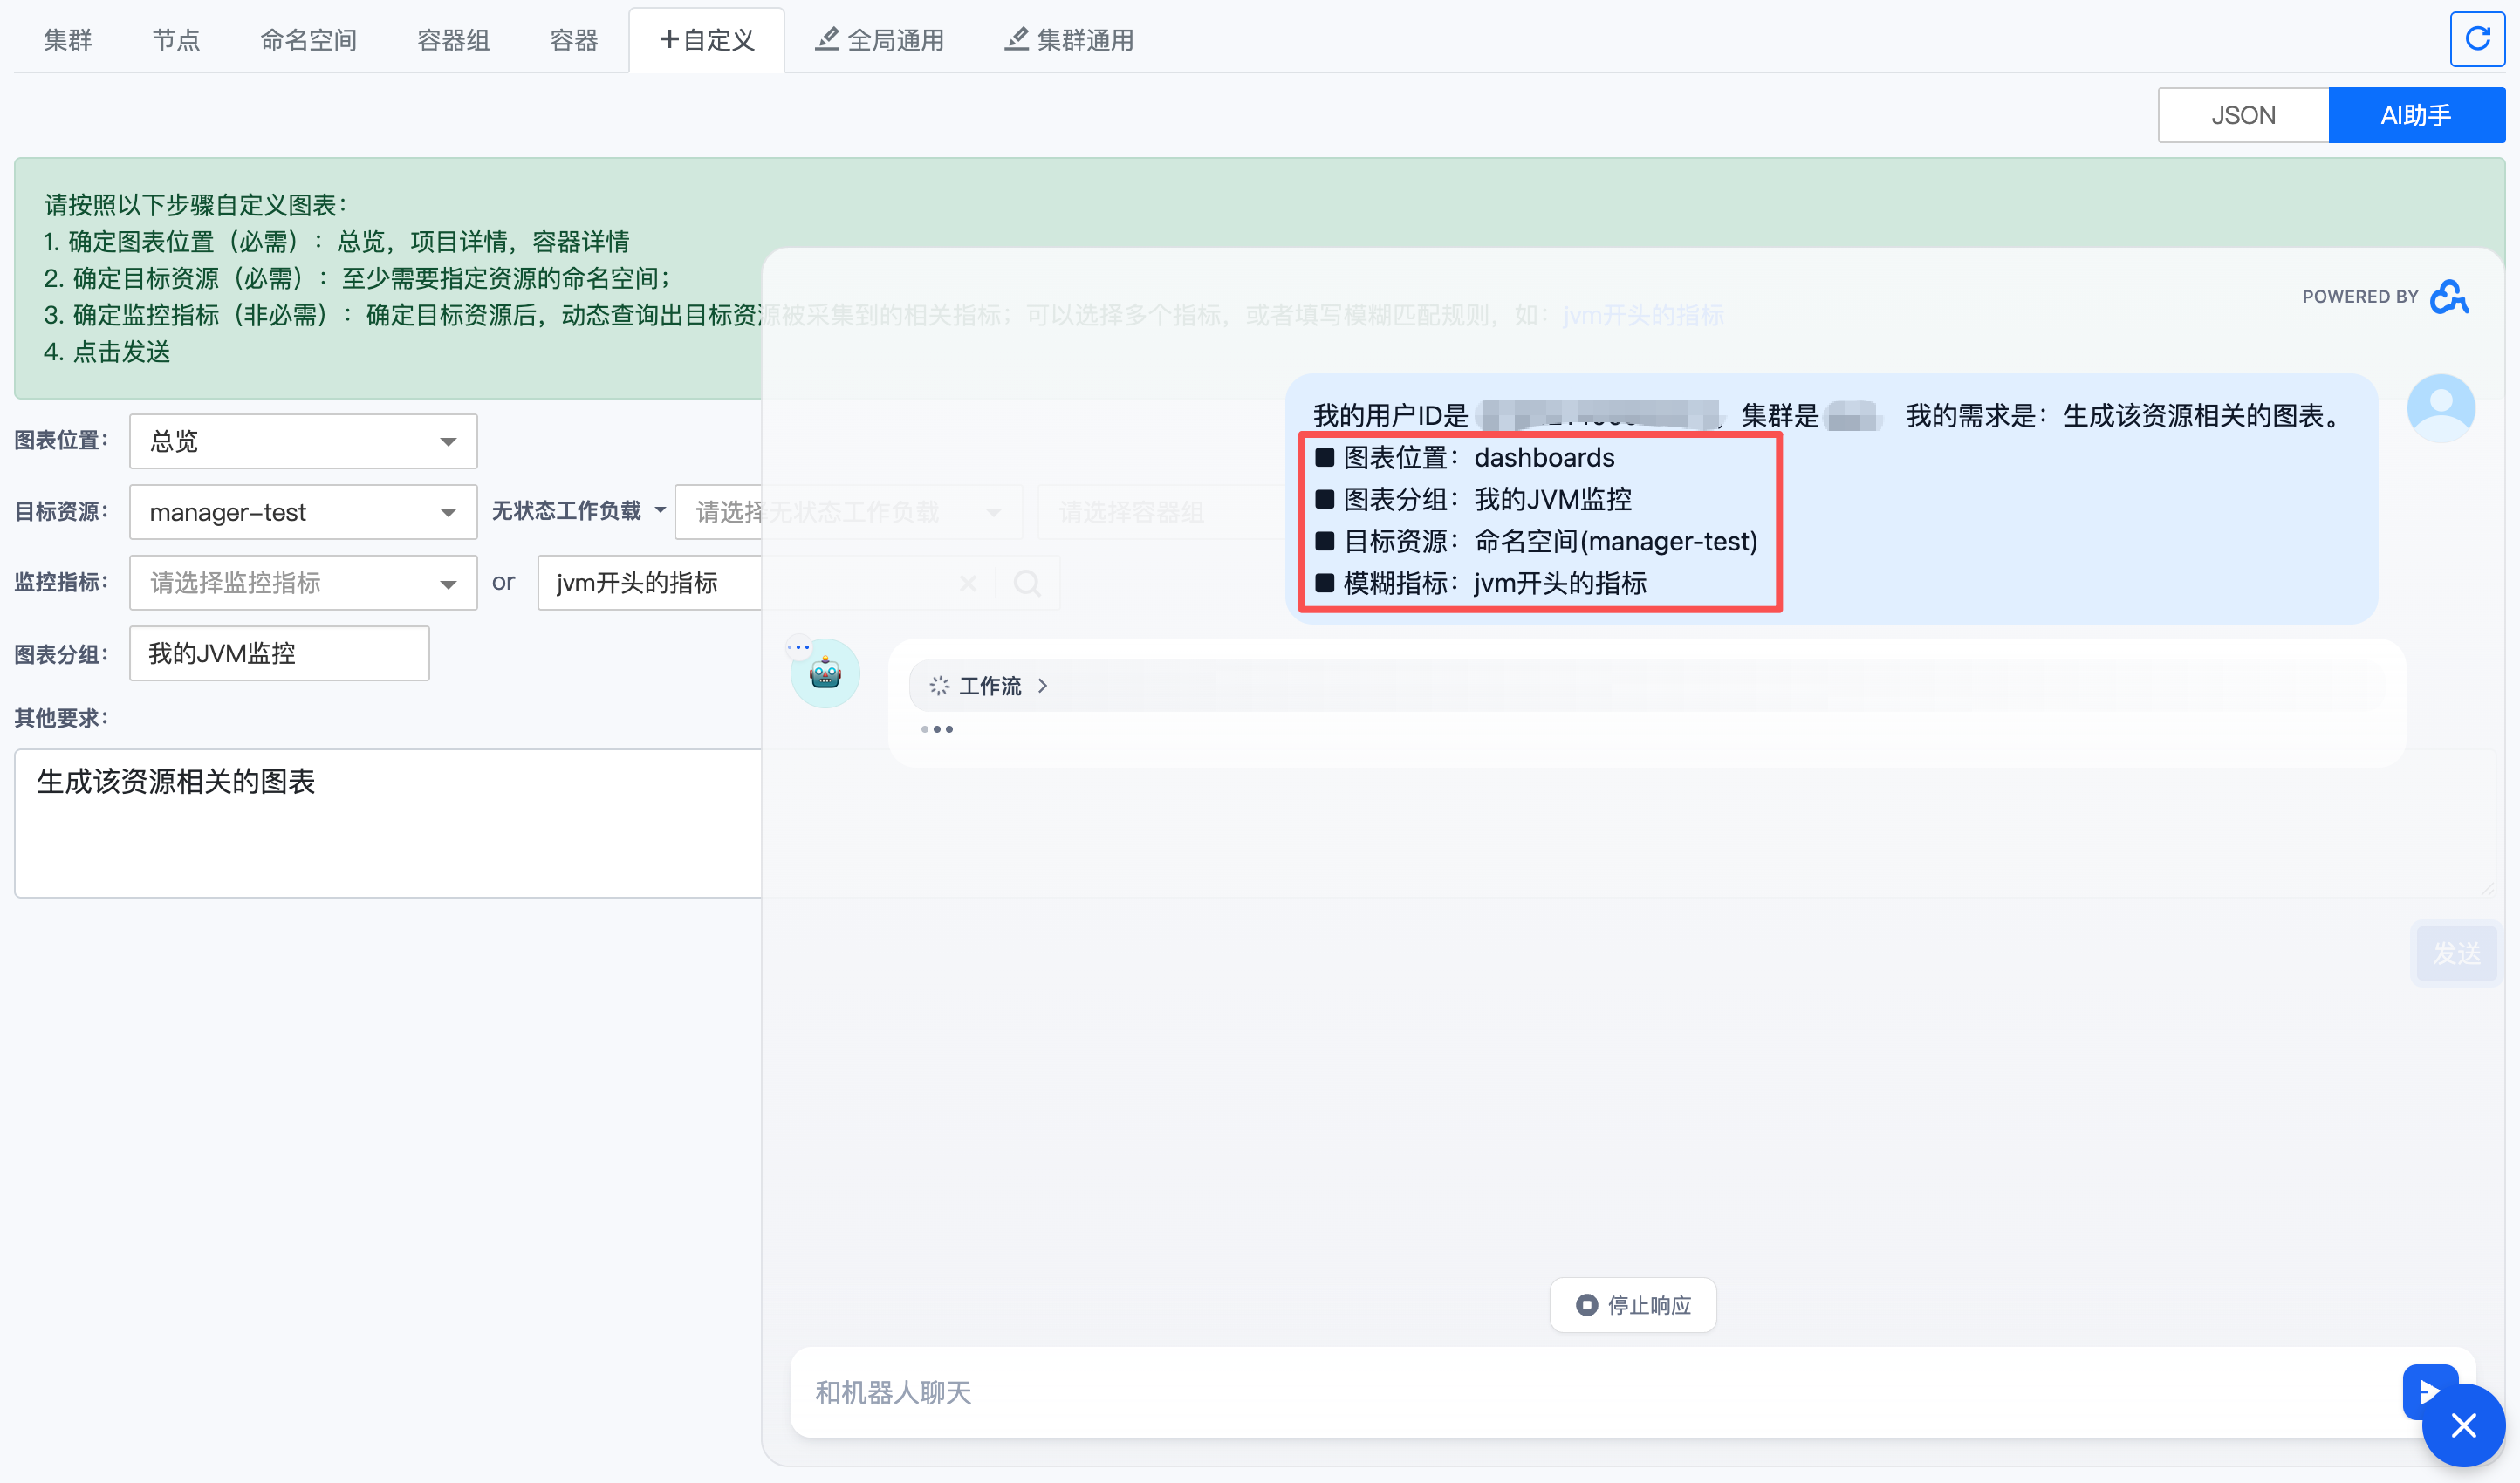Screen dimensions: 2520x1483
Task: Open the 图表位置 总览 dropdown
Action: point(303,441)
